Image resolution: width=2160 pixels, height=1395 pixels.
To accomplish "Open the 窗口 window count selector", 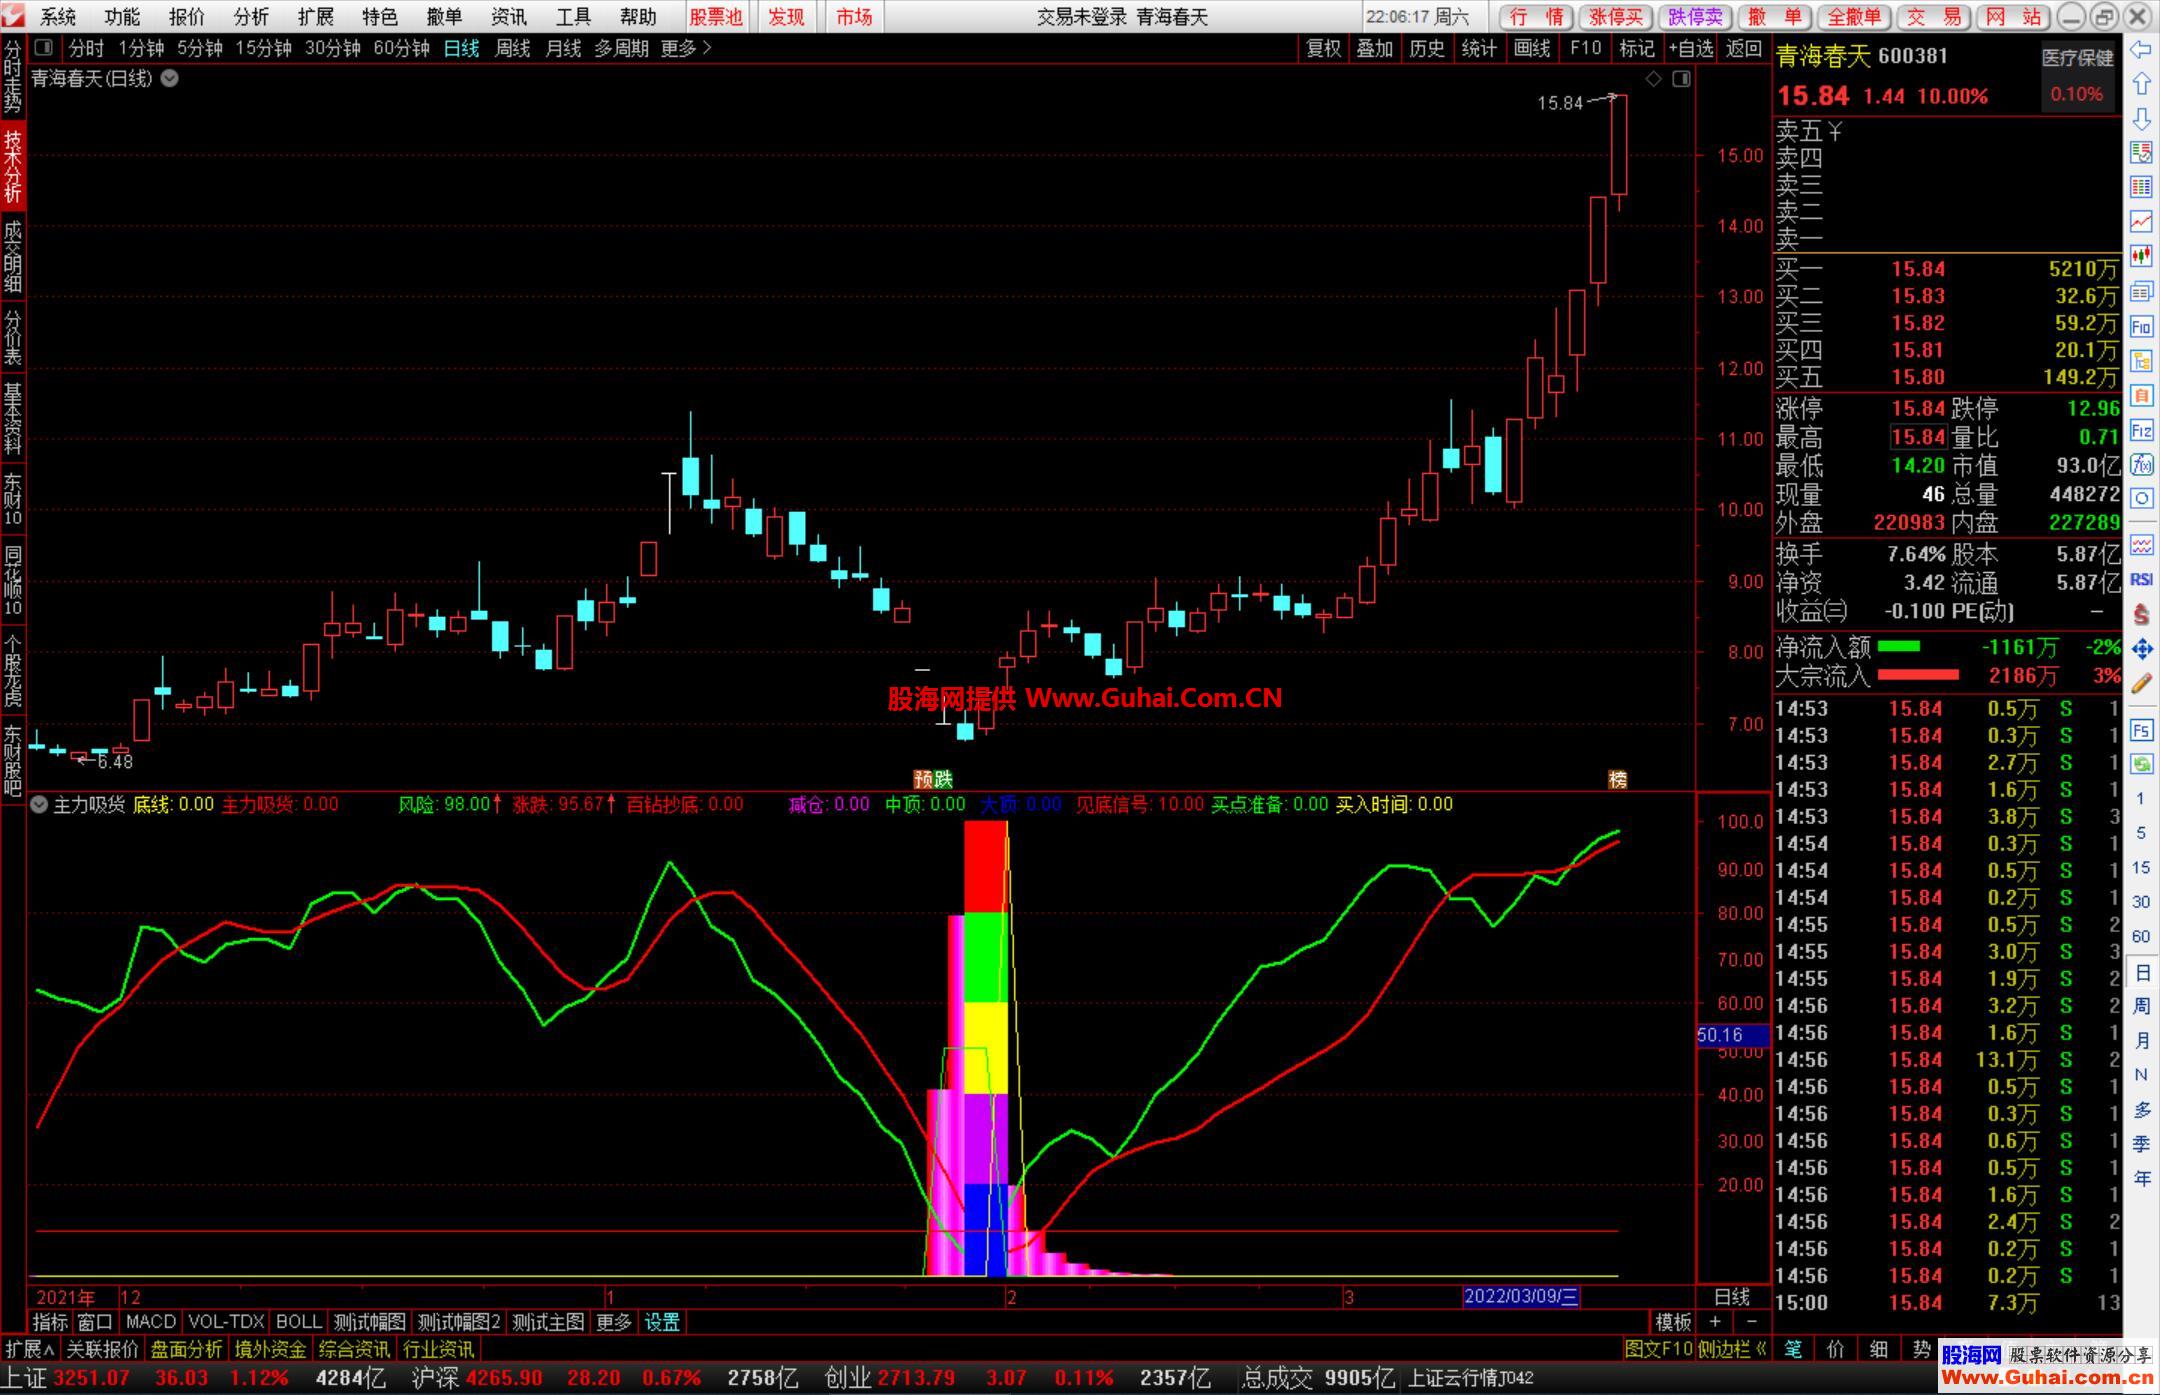I will point(95,1322).
